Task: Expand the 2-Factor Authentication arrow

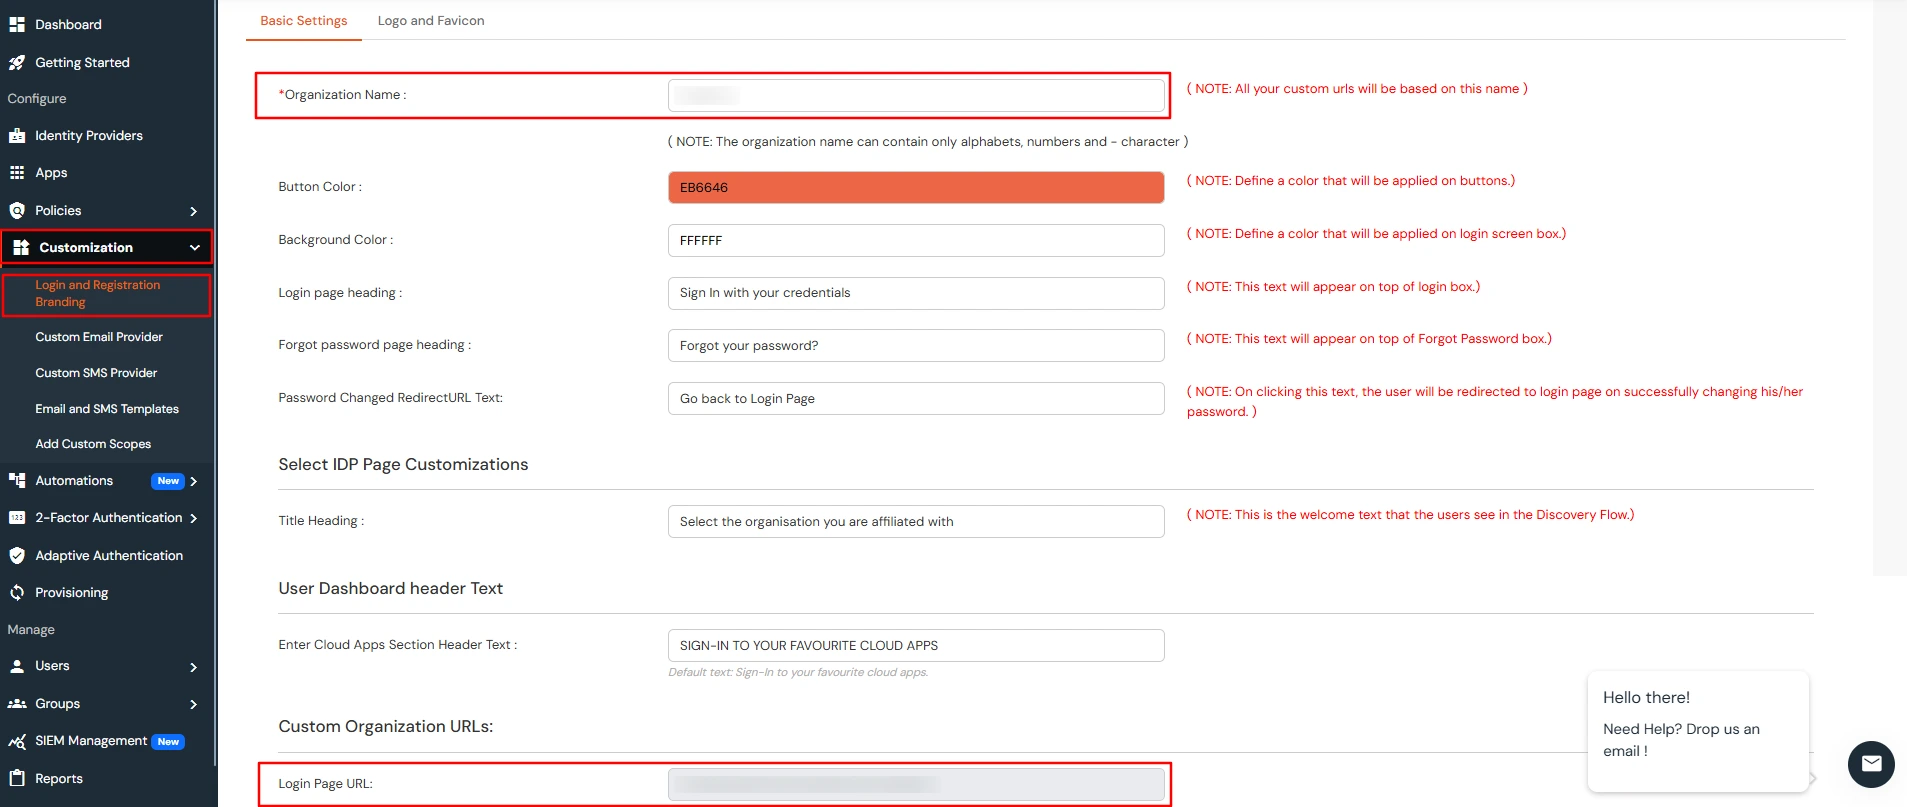Action: tap(194, 518)
